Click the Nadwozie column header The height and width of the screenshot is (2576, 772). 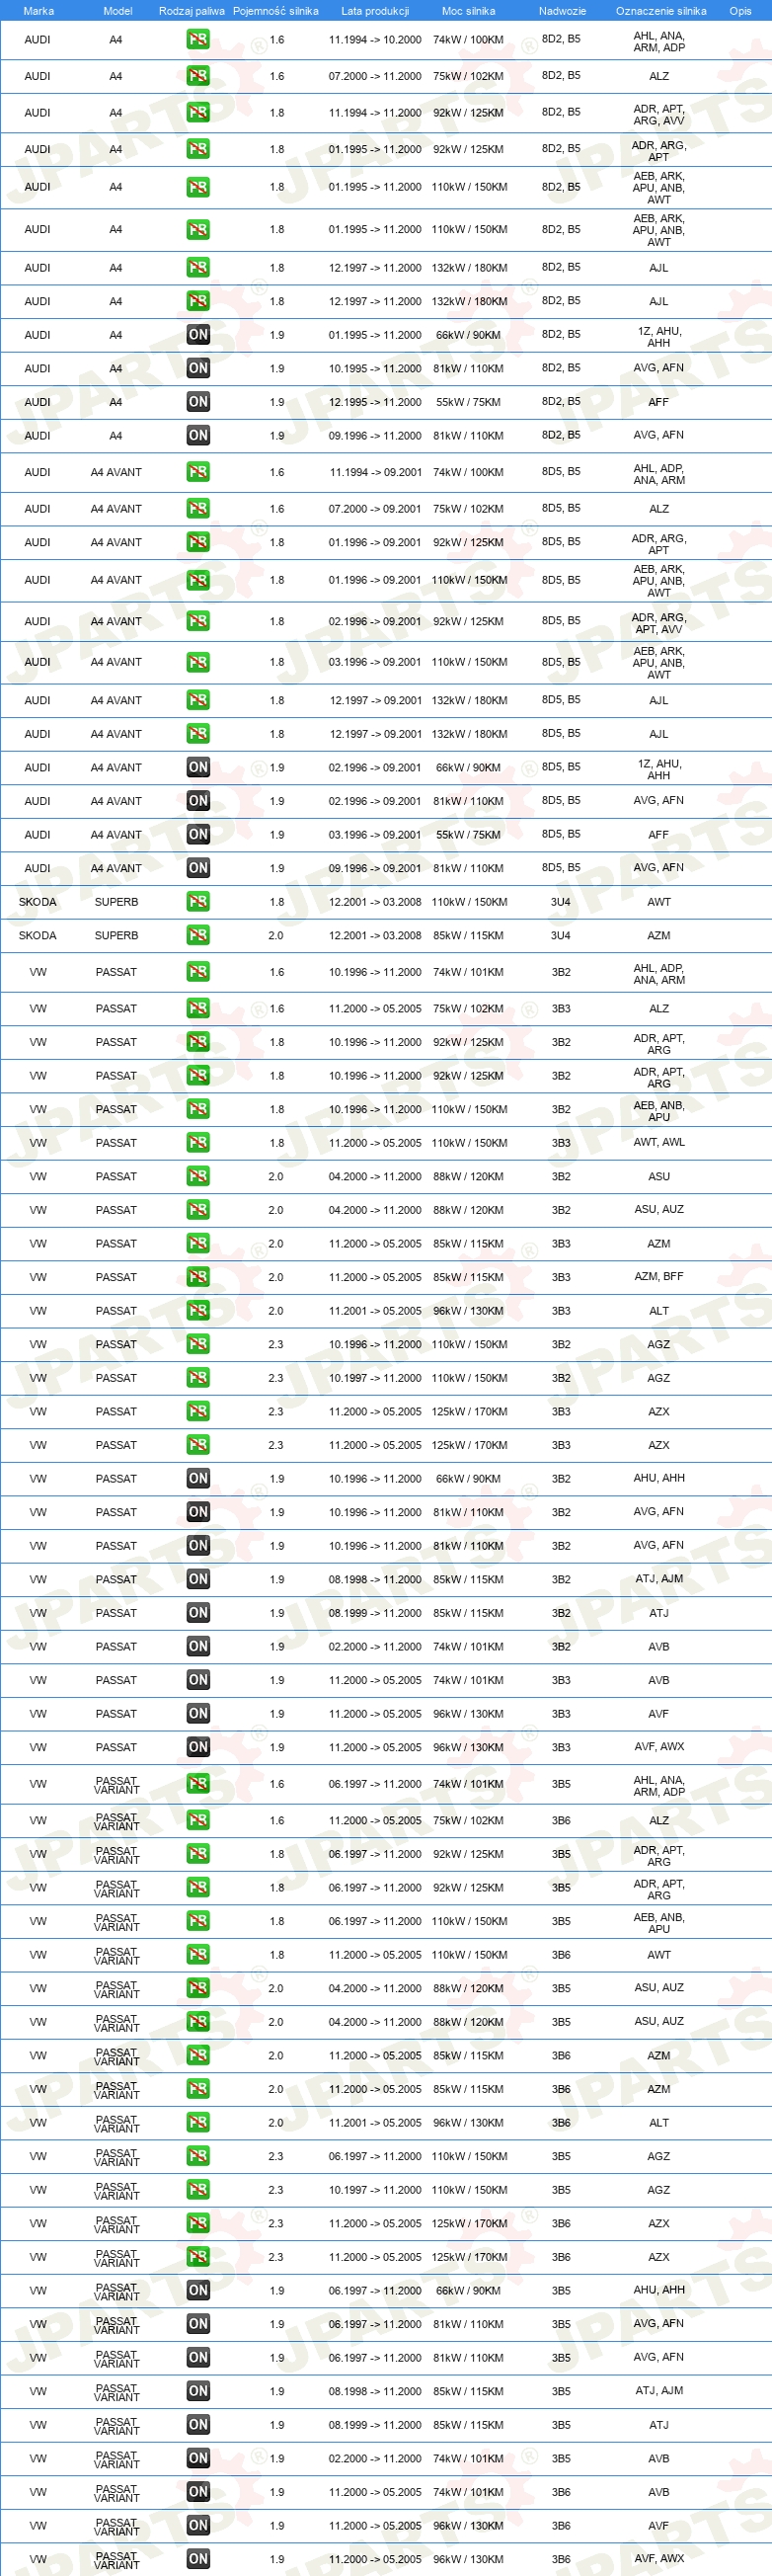562,11
